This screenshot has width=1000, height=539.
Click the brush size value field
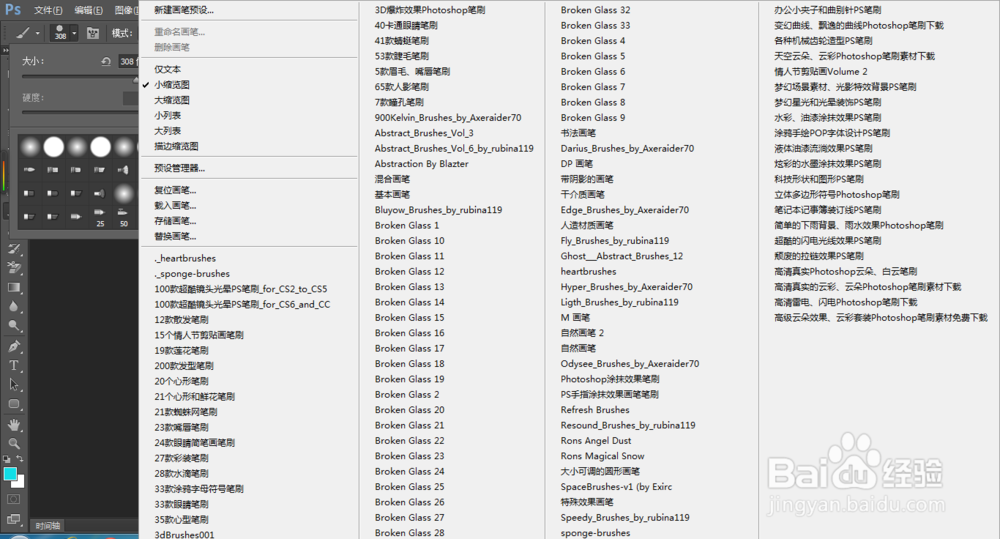click(128, 61)
